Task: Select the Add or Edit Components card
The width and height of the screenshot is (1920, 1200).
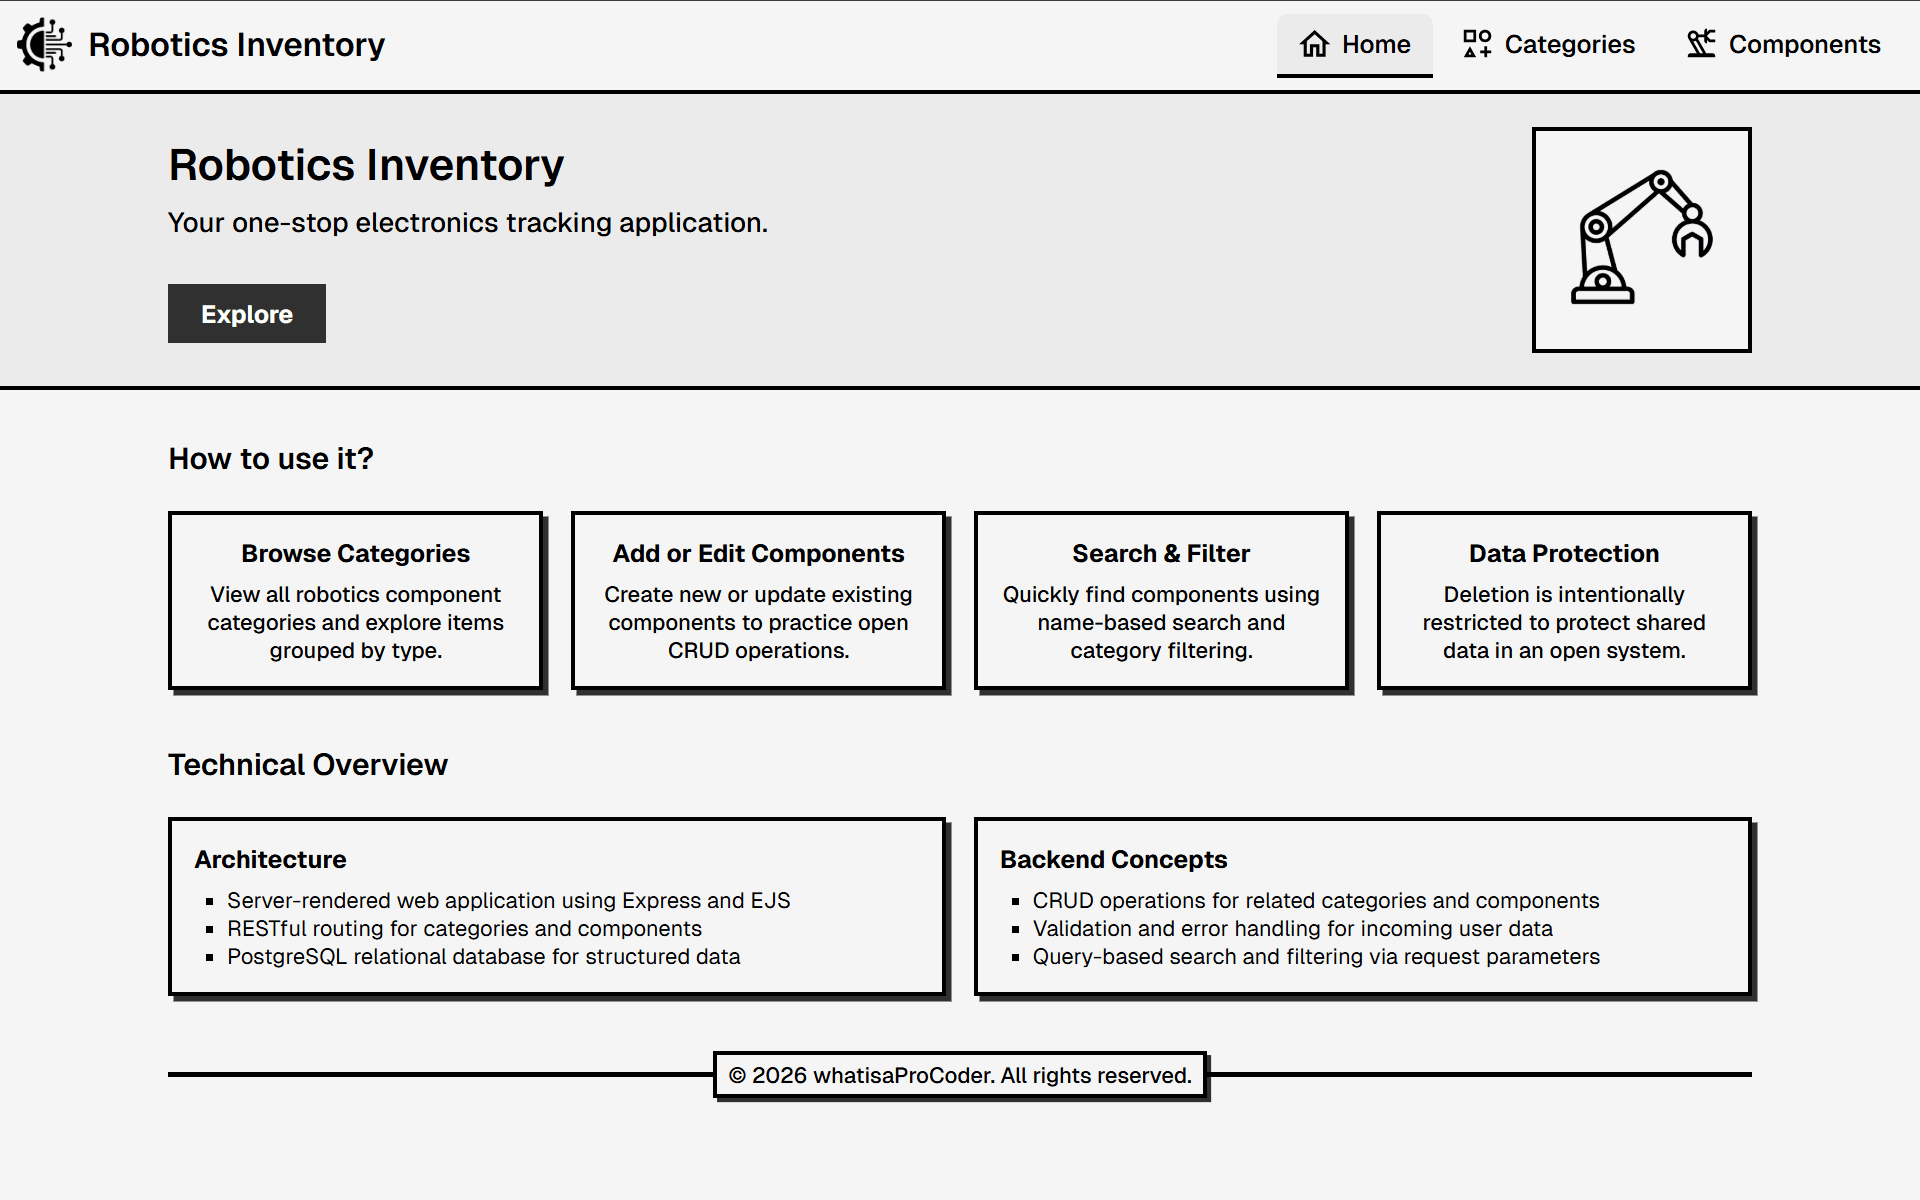Action: point(758,601)
